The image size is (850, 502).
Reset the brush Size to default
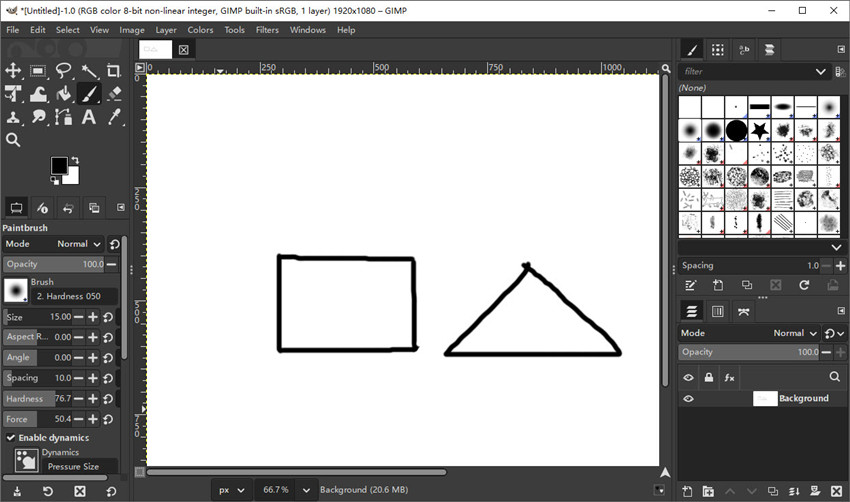108,317
